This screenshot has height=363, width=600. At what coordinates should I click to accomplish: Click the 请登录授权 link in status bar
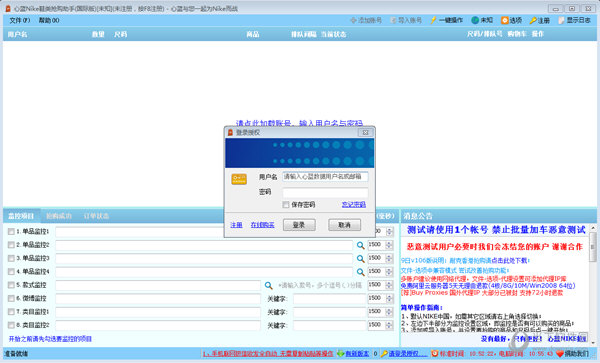[x=408, y=354]
